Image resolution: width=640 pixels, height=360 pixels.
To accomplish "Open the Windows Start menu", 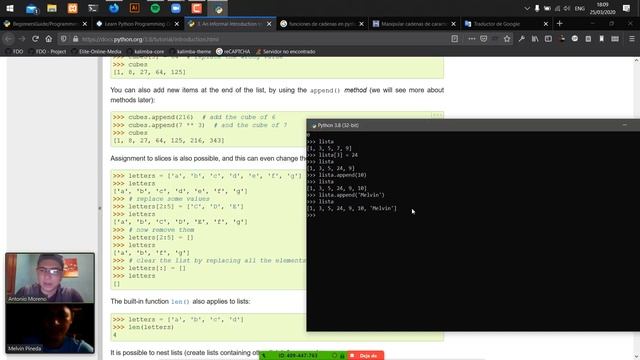I will point(10,8).
